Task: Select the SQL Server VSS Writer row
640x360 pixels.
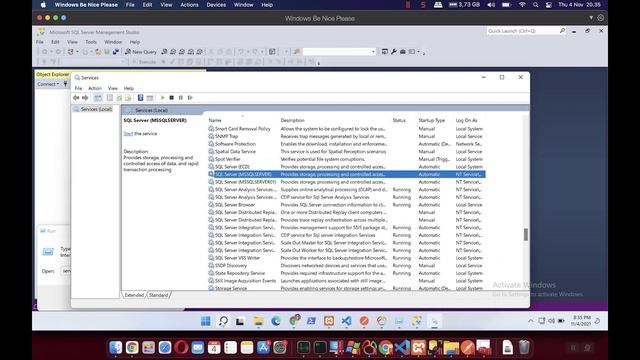Action: coord(346,258)
